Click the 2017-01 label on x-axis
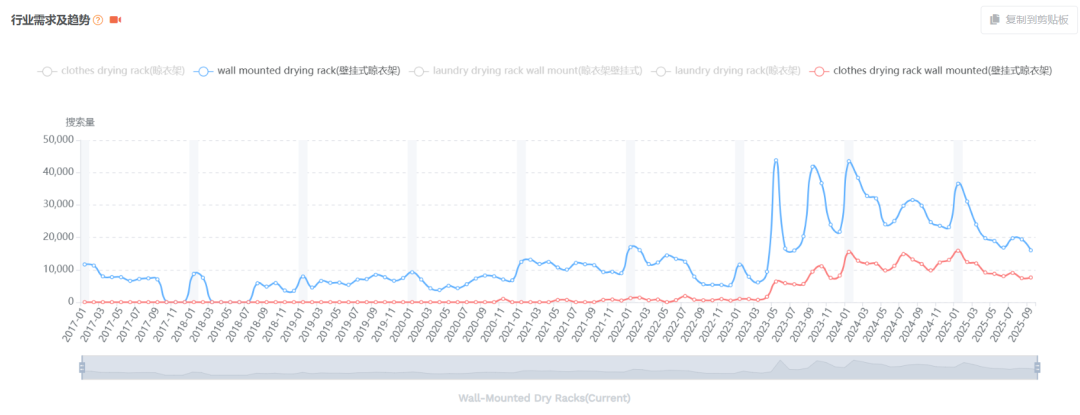This screenshot has width=1080, height=415. click(x=75, y=327)
